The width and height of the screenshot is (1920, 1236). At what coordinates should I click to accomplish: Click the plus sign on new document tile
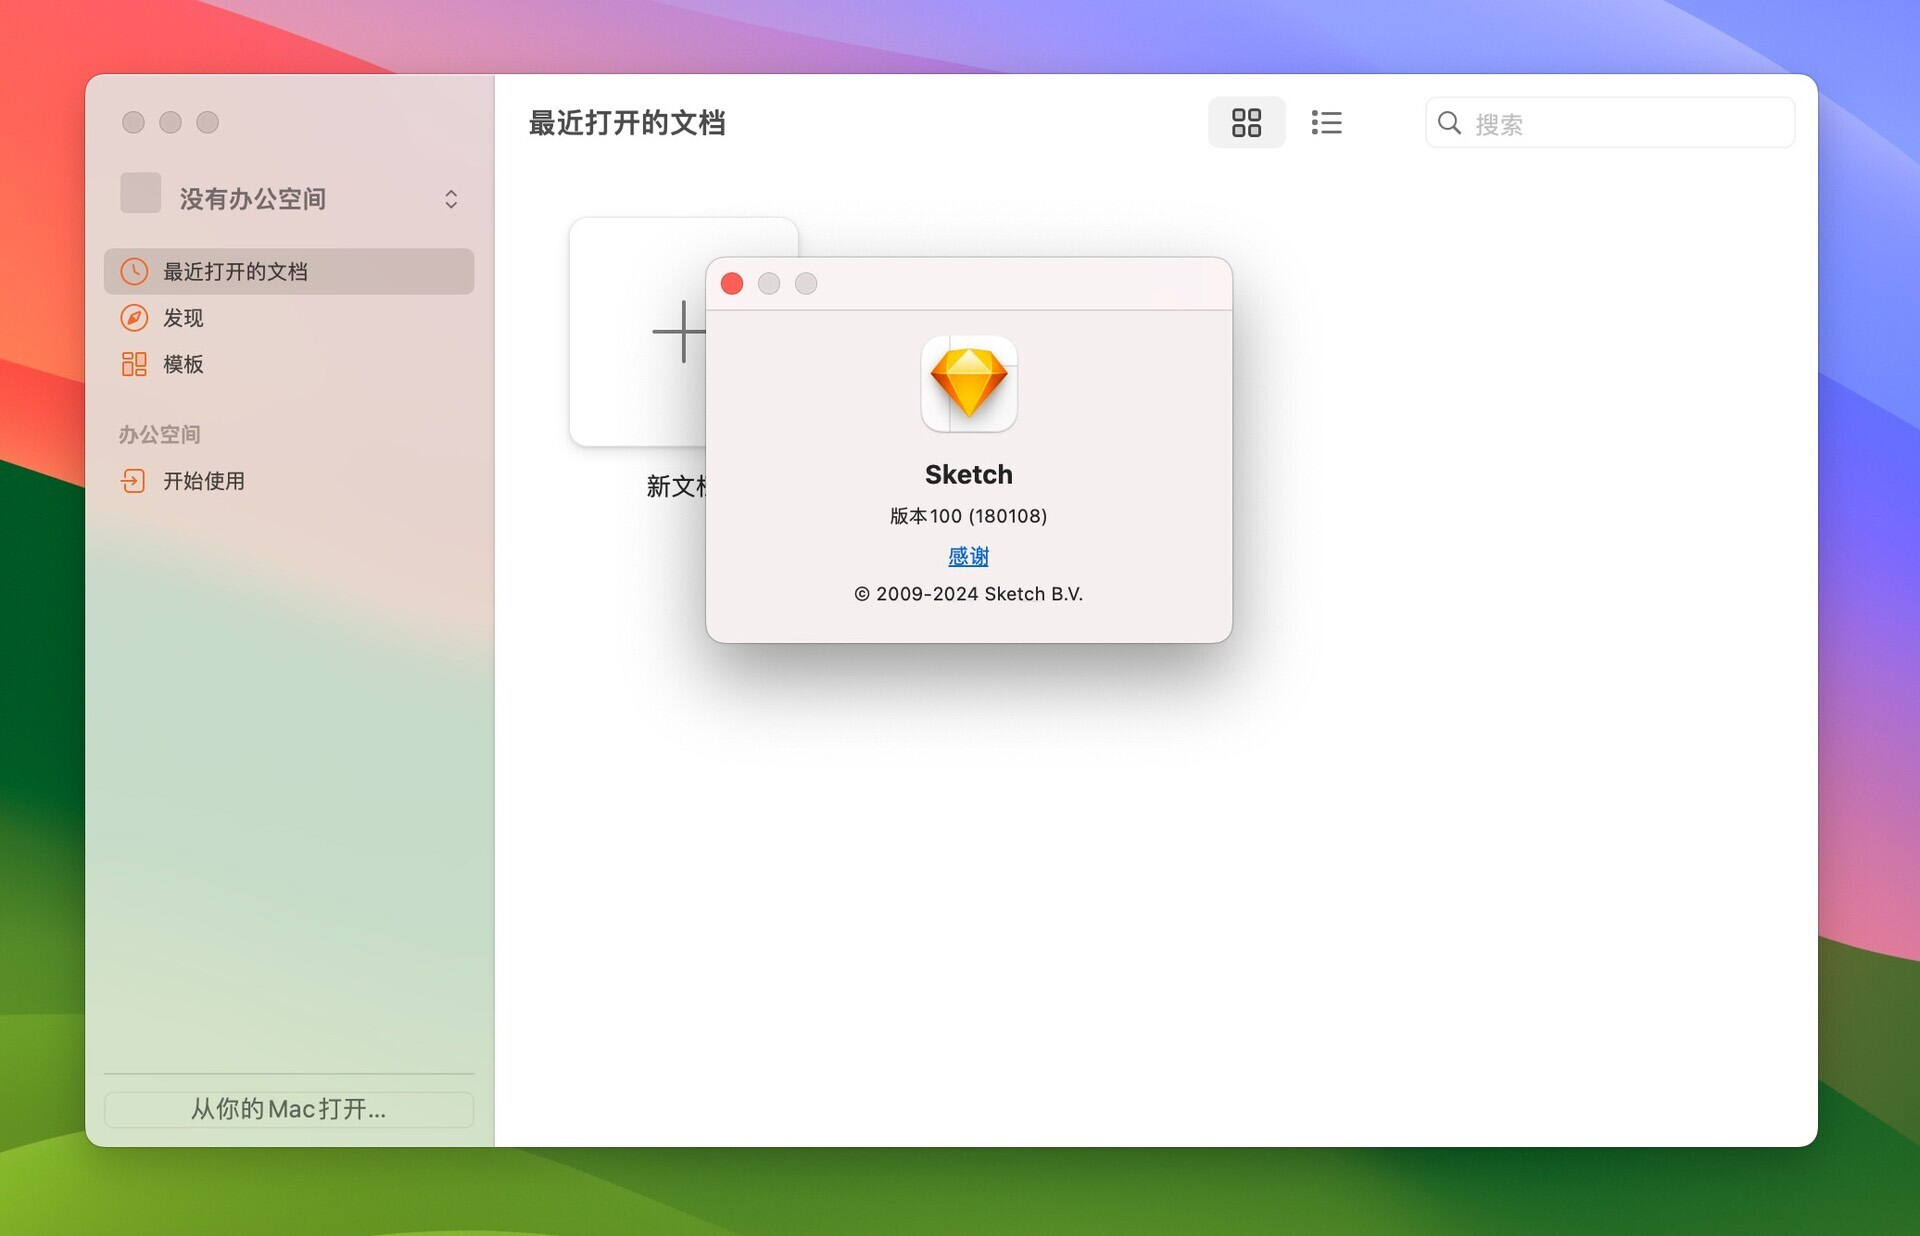[680, 331]
